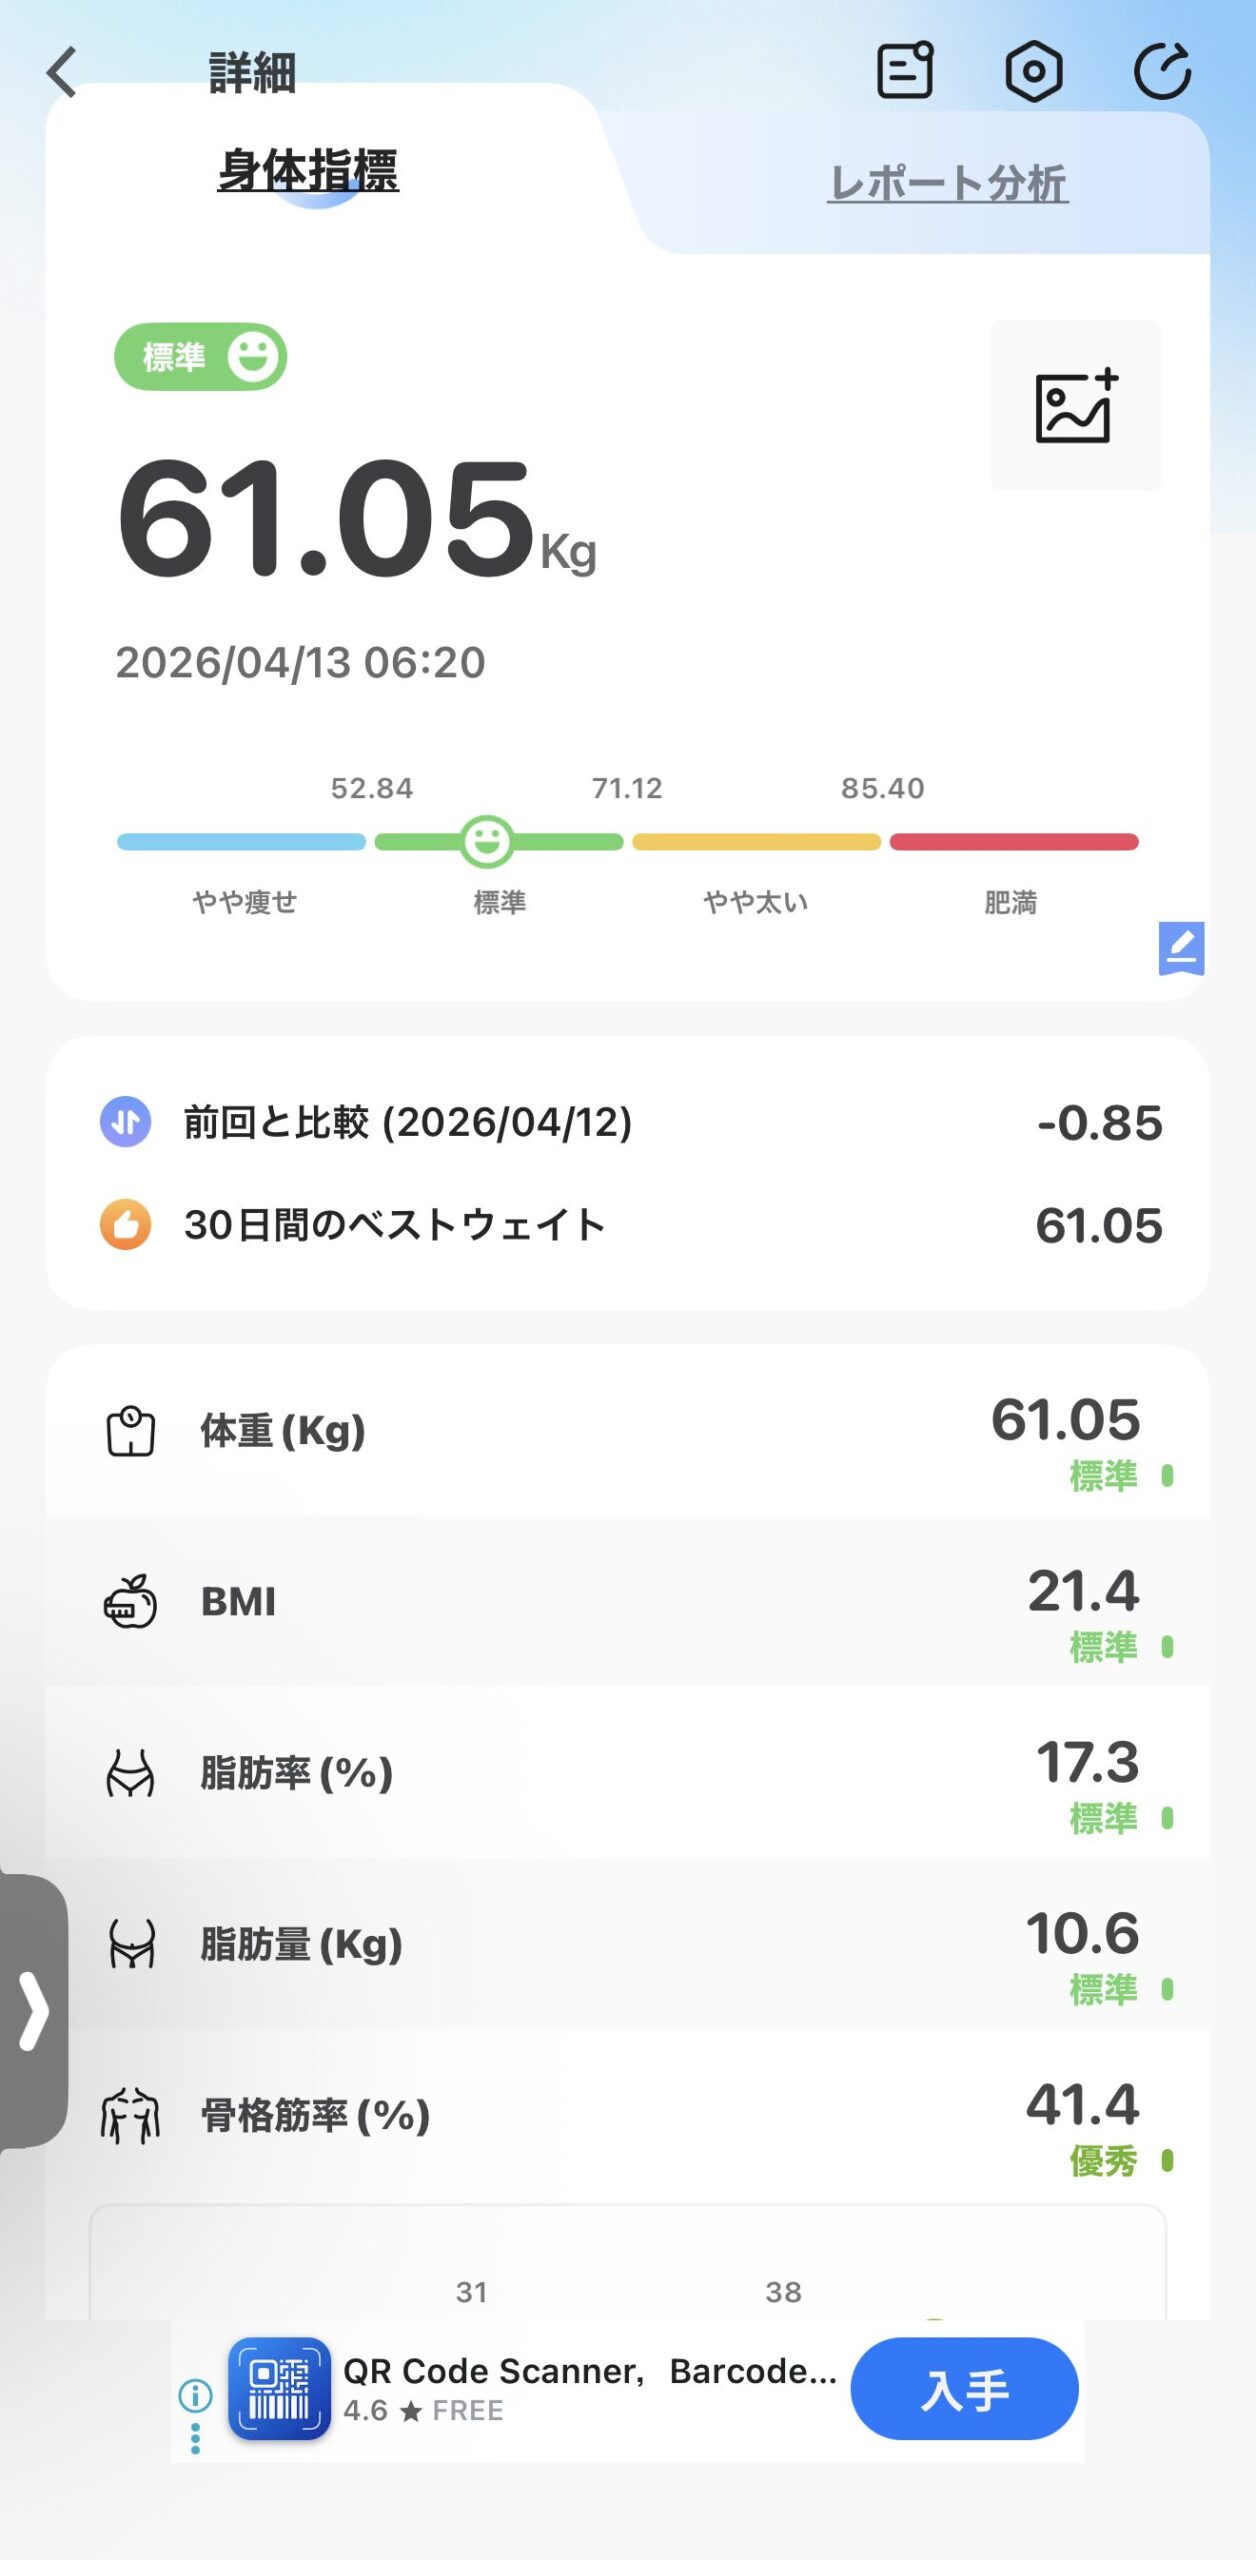
Task: Tap the smiley marker on weight scale
Action: pos(487,841)
